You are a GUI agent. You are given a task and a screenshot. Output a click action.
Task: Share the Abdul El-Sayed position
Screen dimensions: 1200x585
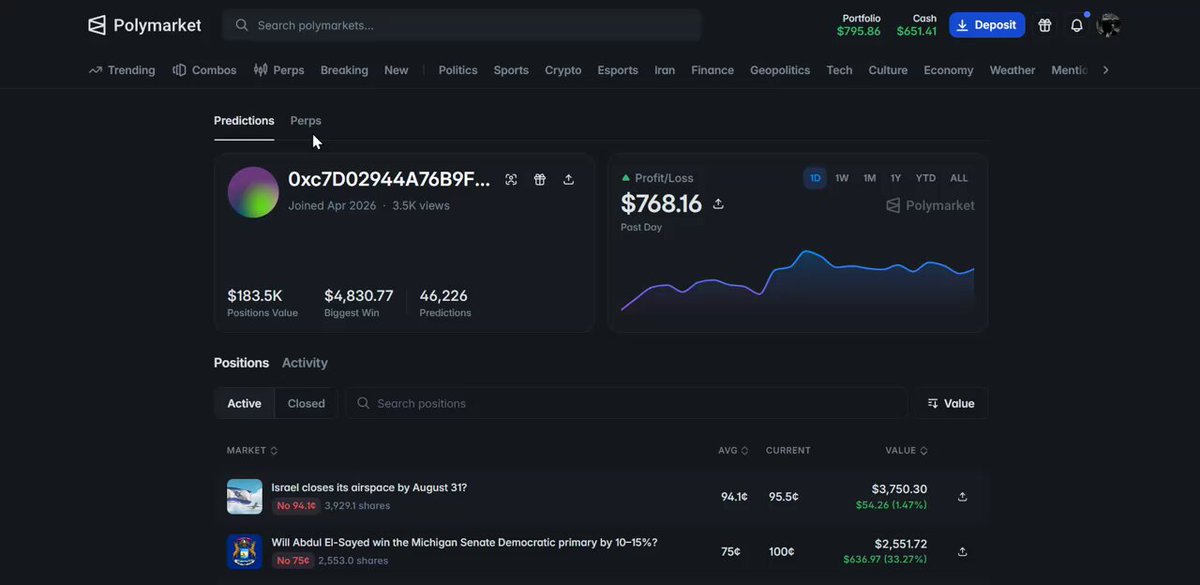[x=962, y=551]
